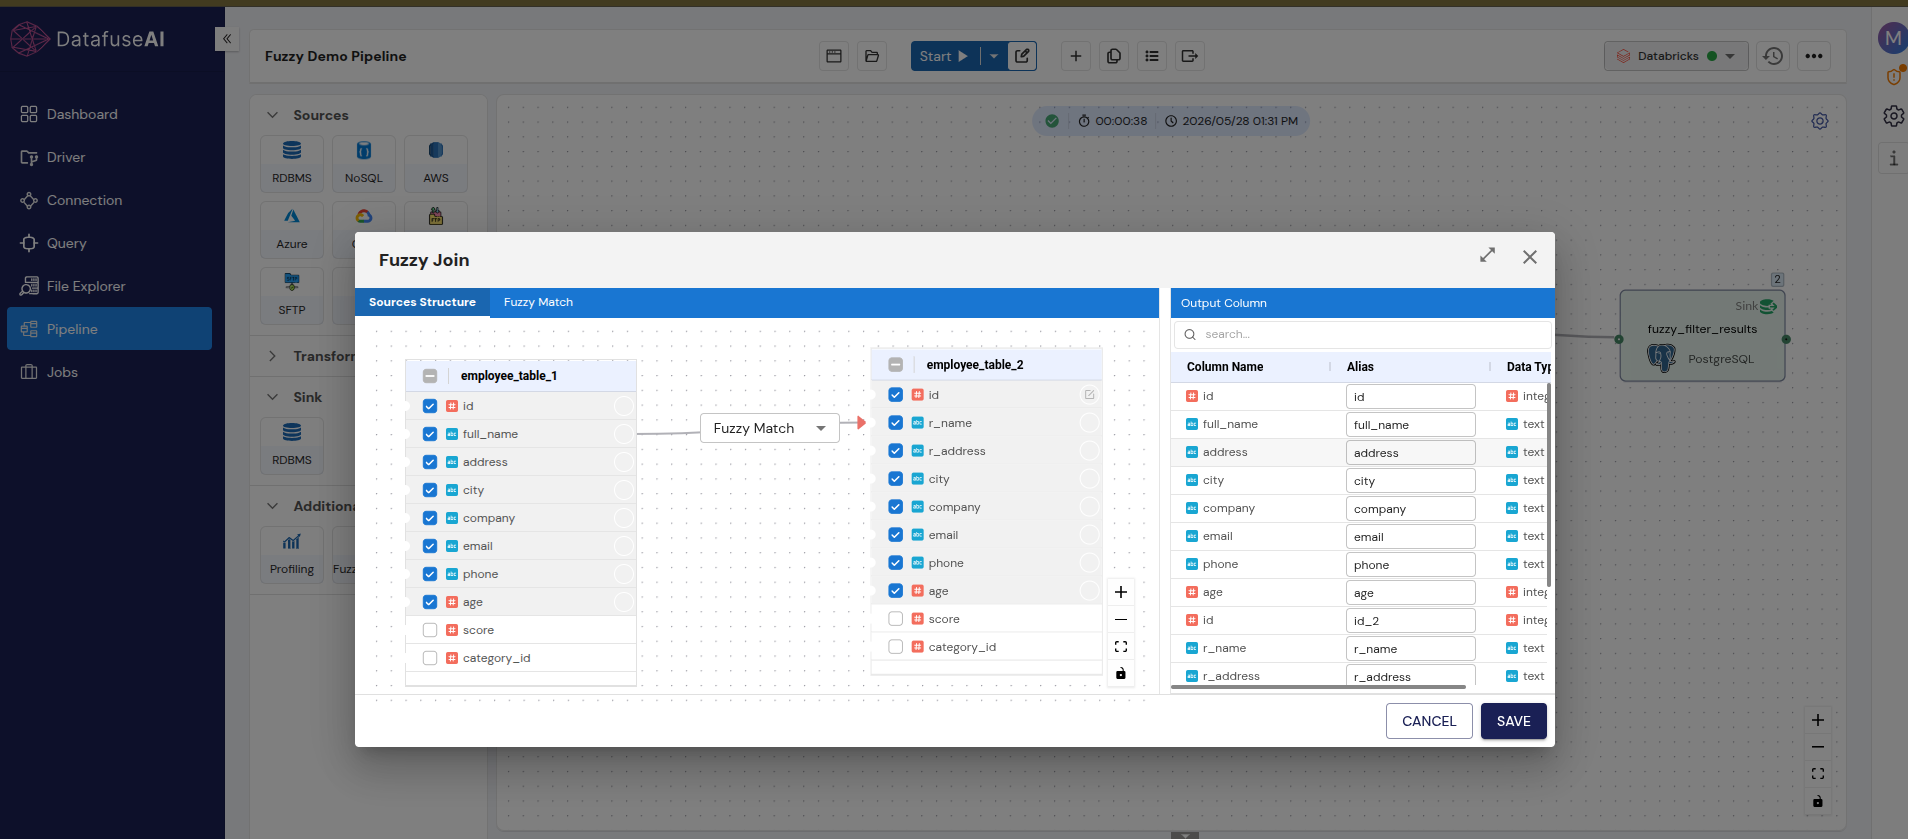
Task: Open the Fuzzy Match join type dropdown
Action: point(769,428)
